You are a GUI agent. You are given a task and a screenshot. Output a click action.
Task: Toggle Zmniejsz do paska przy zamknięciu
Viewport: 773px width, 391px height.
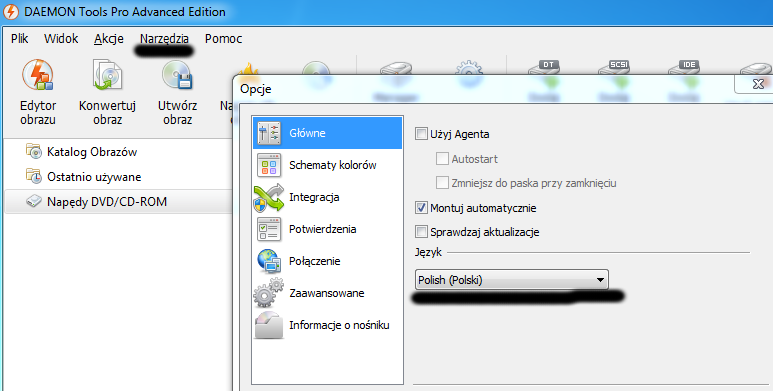[x=442, y=183]
